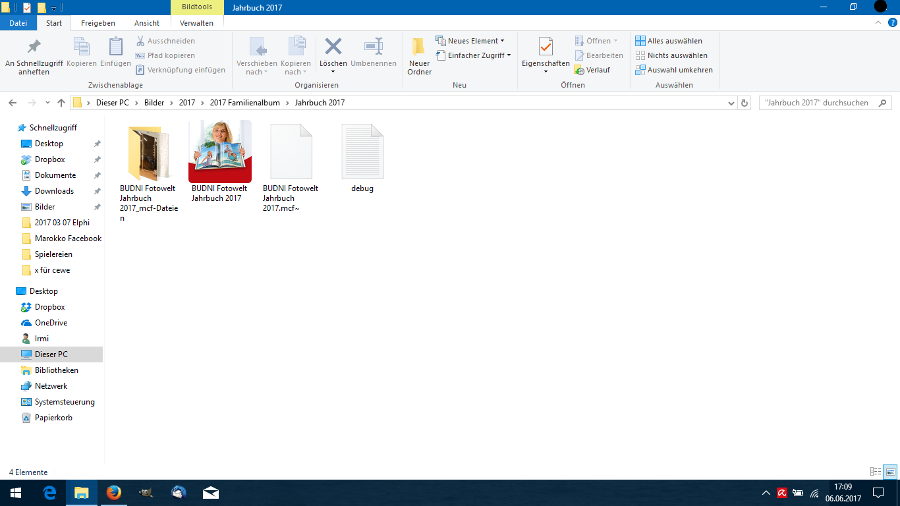Screen dimensions: 900x506
Task: Click the Kopieren clipboard icon
Action: tap(82, 47)
